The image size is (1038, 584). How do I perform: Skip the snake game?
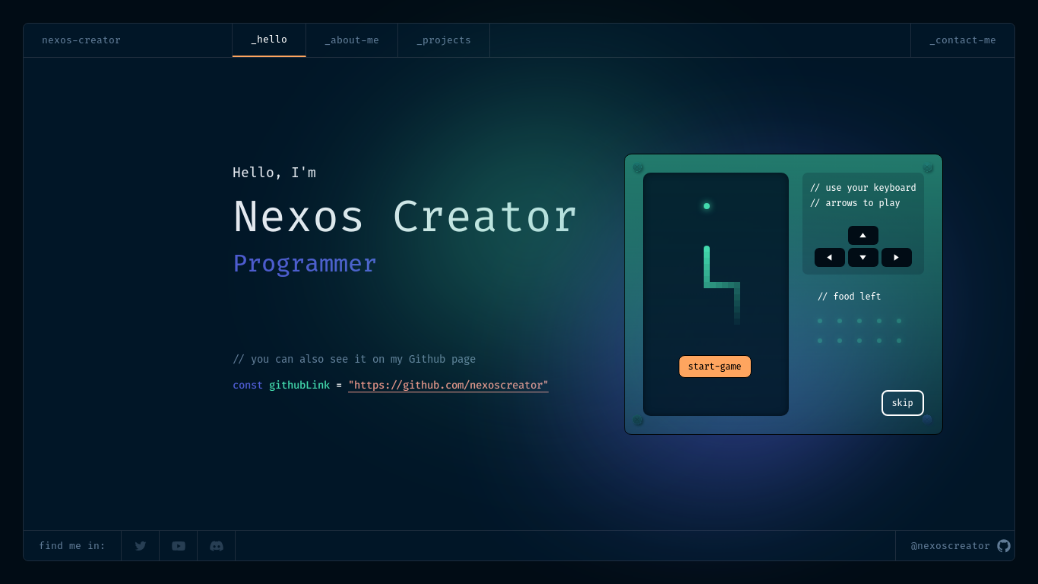[x=902, y=403]
